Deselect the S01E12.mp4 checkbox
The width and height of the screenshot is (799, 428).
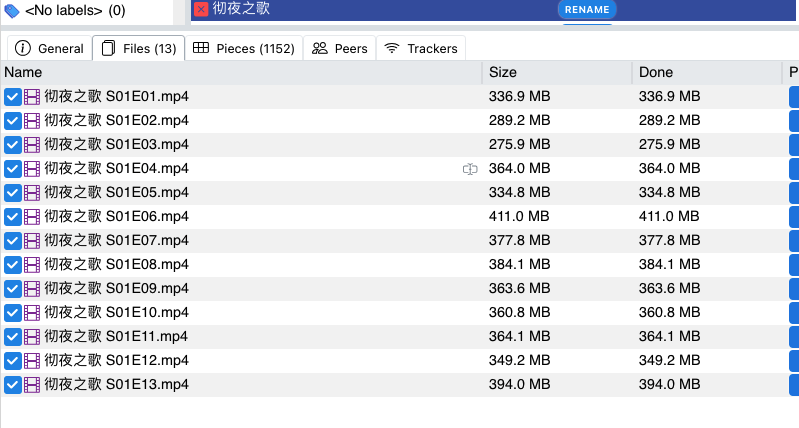tap(12, 360)
